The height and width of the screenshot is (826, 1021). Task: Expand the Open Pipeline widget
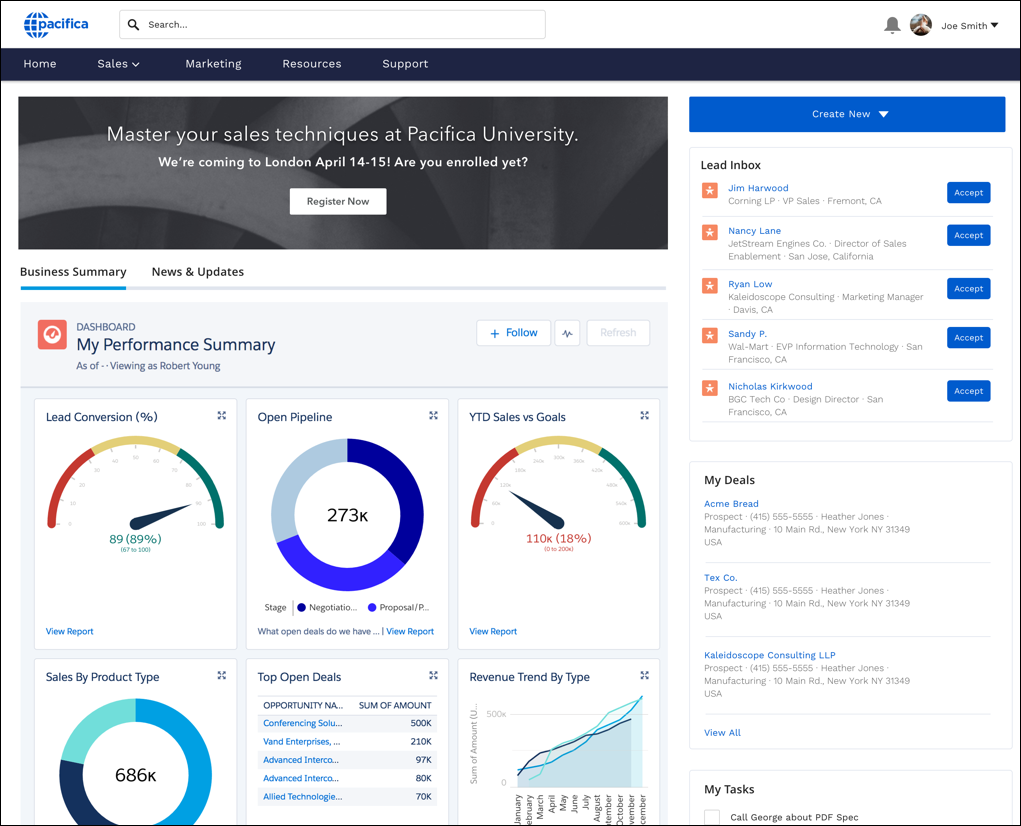tap(433, 415)
